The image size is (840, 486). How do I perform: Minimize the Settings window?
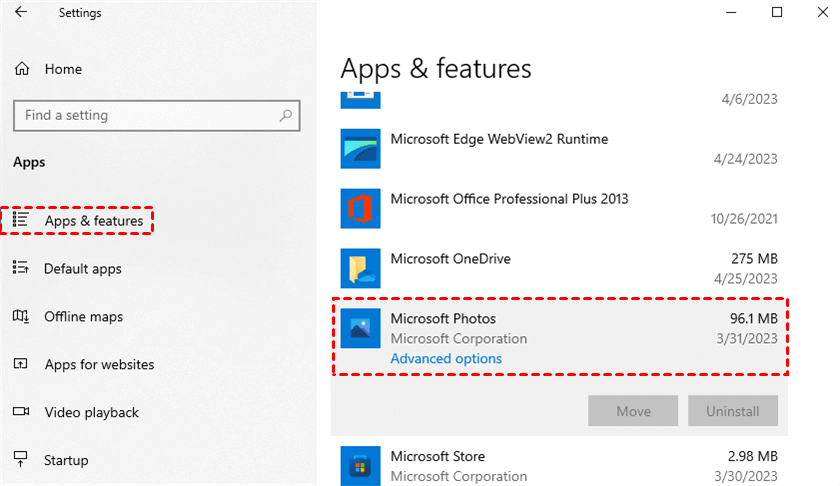(x=731, y=12)
